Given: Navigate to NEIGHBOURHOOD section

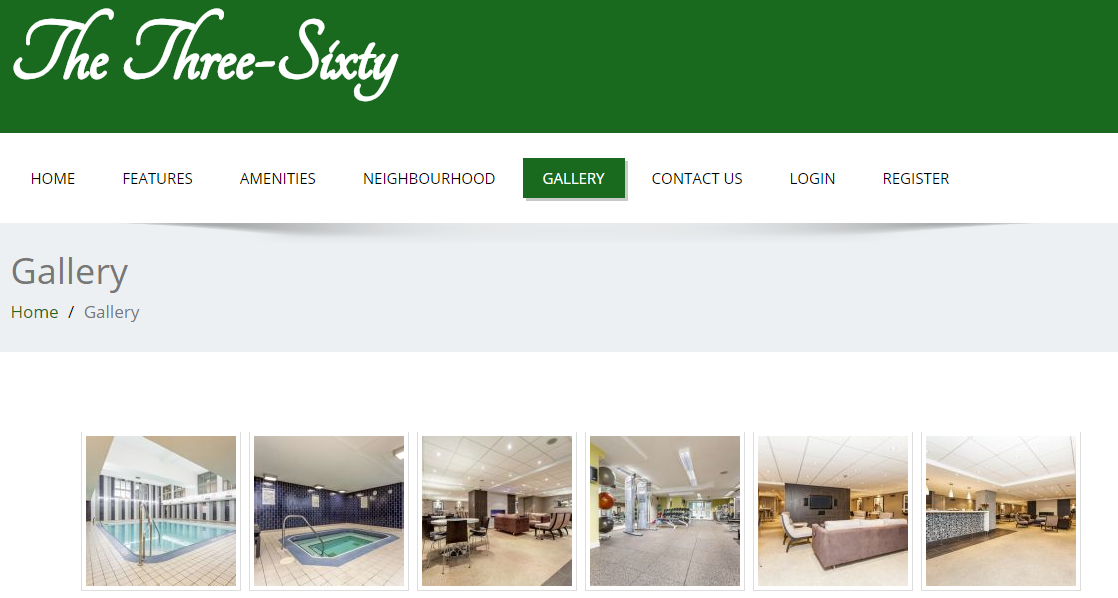Looking at the screenshot, I should click(x=429, y=178).
